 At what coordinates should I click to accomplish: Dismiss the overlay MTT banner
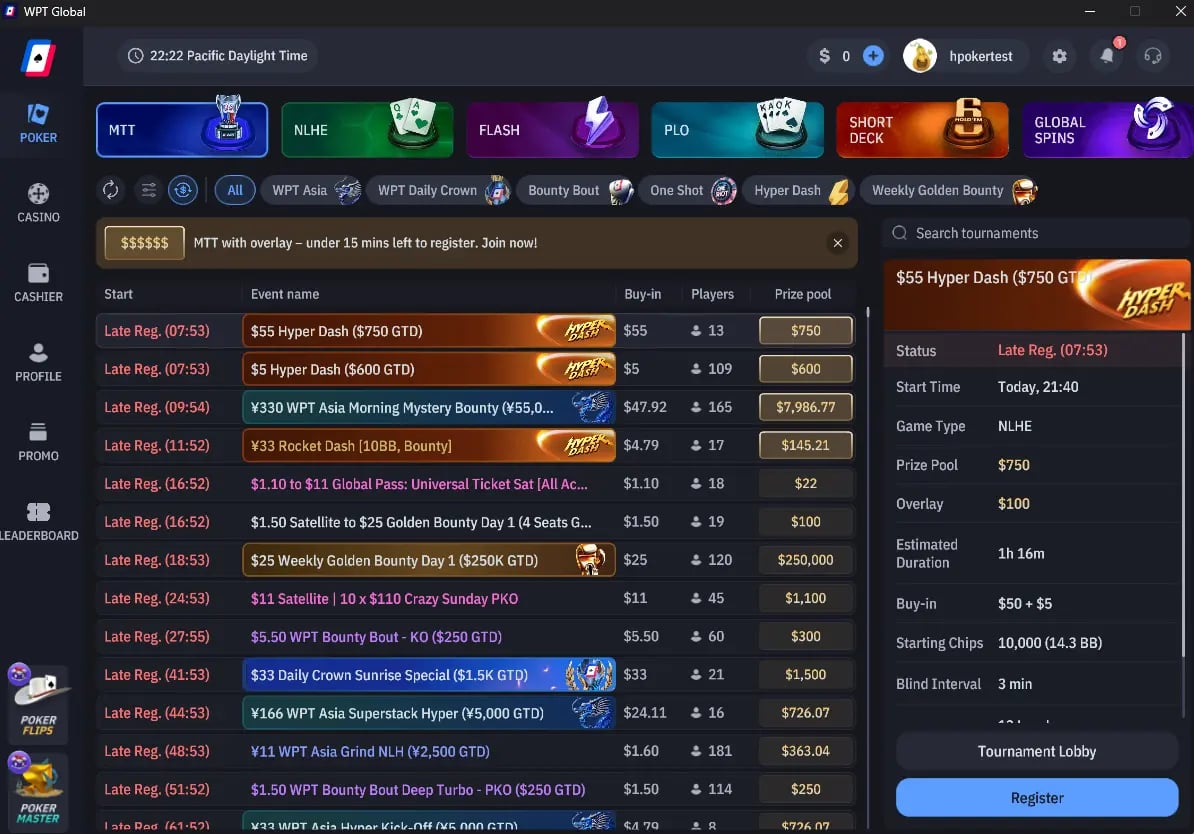click(x=838, y=243)
